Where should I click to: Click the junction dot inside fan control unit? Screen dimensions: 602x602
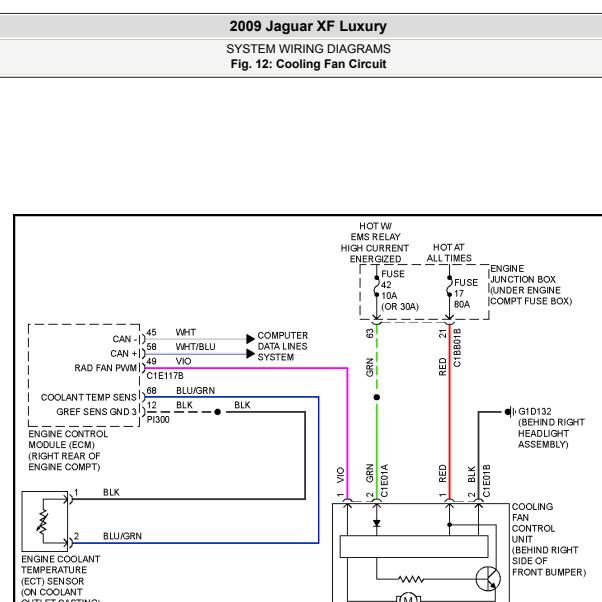[449, 524]
